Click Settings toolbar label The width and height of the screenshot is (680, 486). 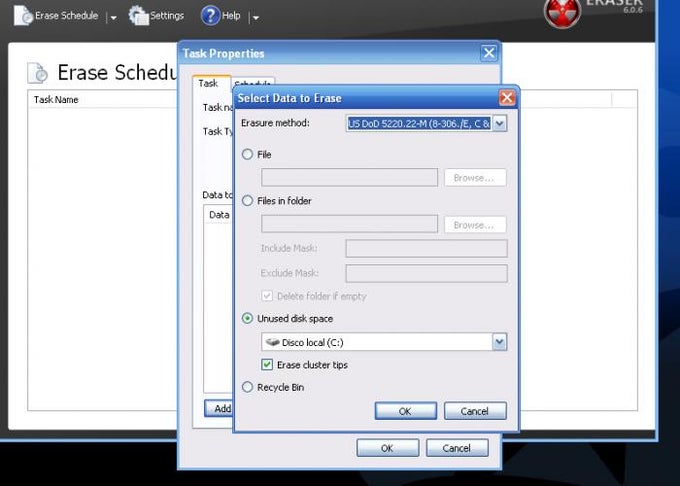(167, 16)
